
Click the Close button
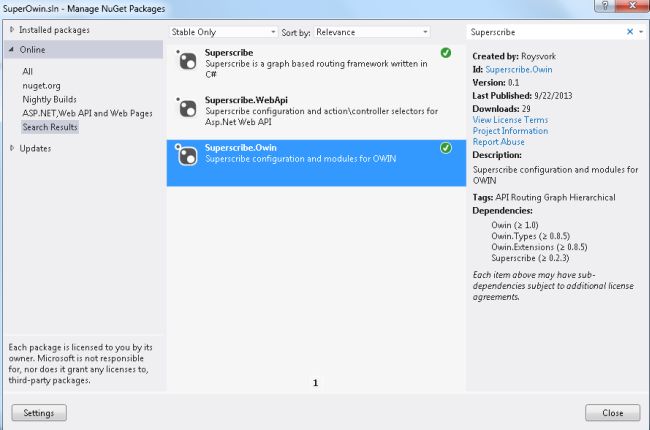pyautogui.click(x=613, y=413)
